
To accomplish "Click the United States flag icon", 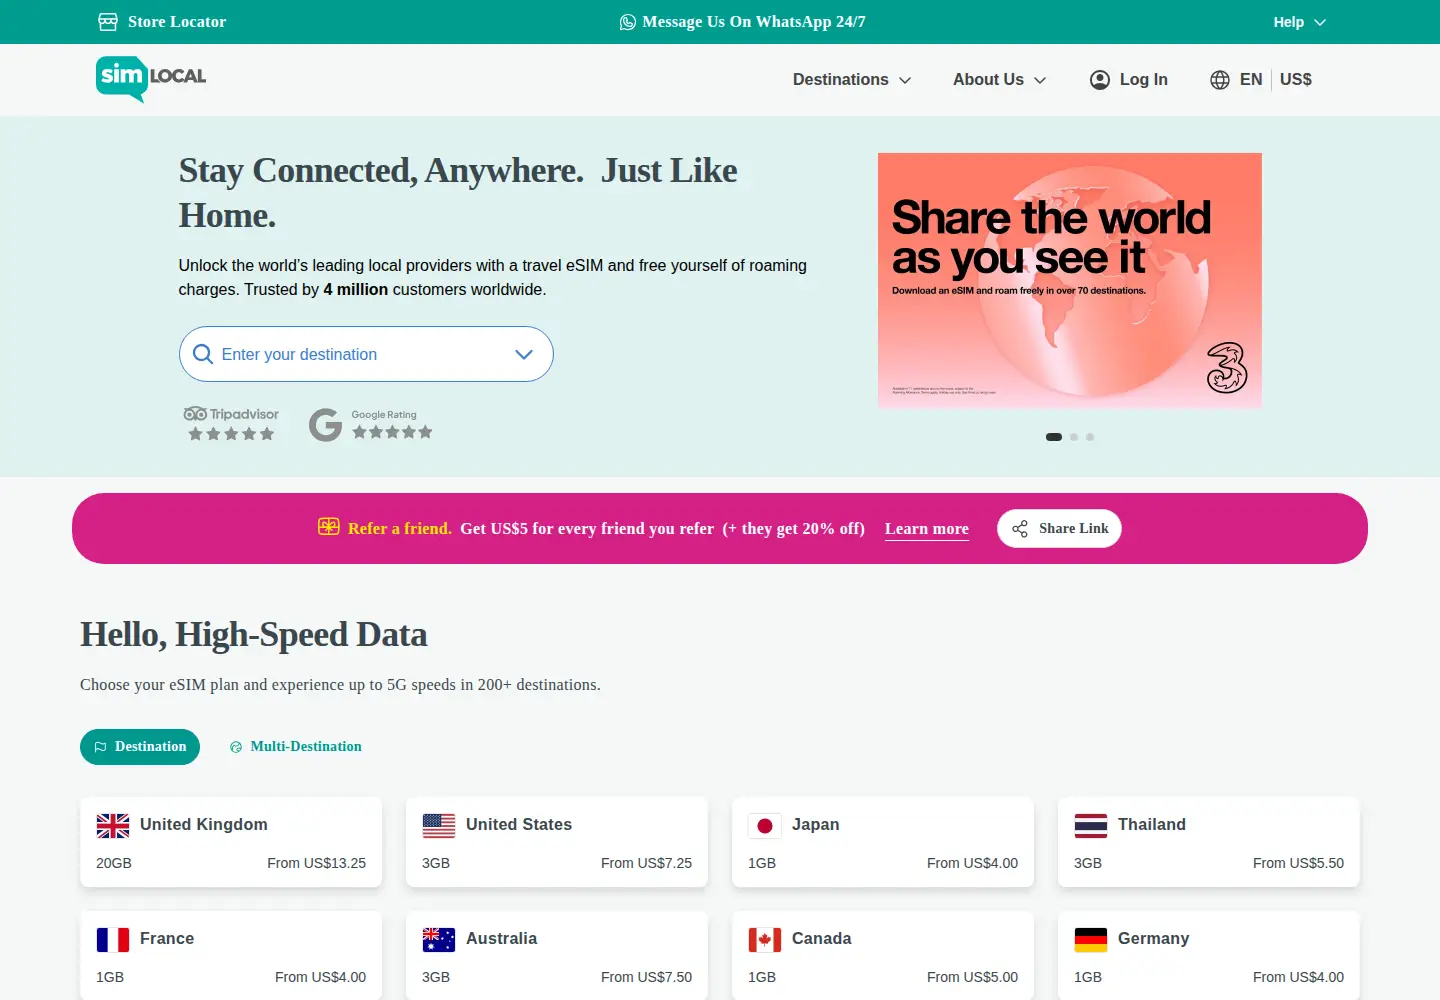I will [x=439, y=825].
